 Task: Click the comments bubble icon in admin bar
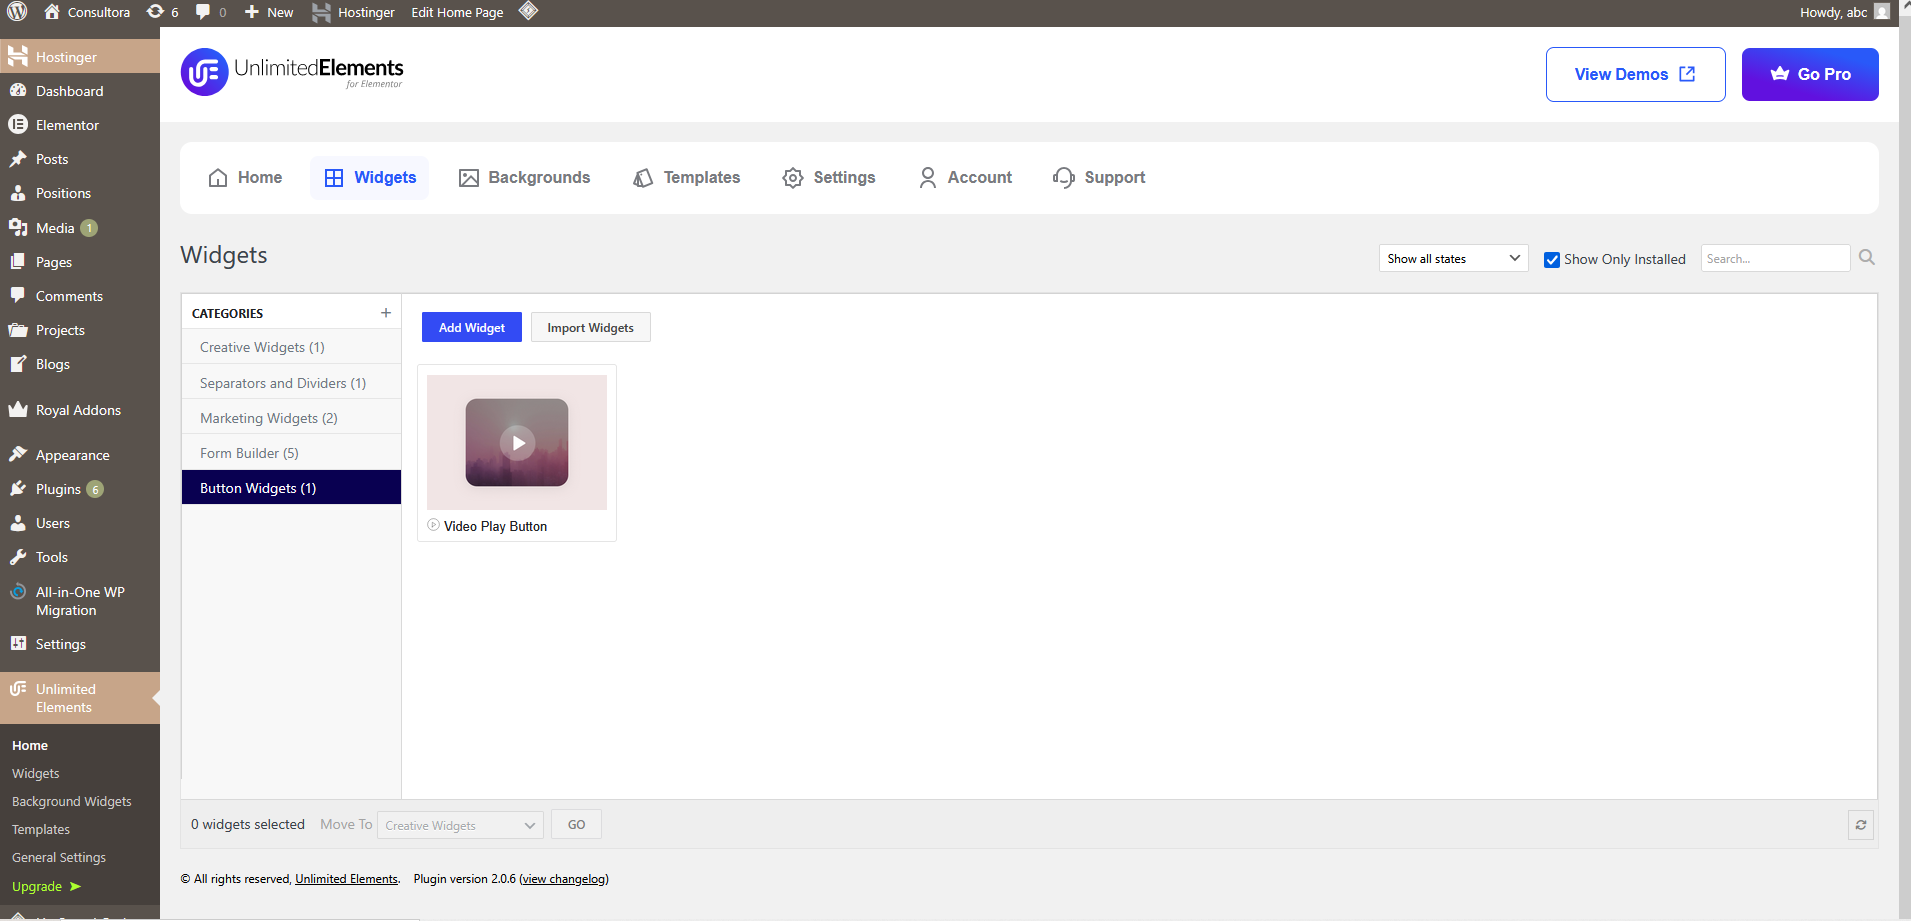click(x=201, y=12)
